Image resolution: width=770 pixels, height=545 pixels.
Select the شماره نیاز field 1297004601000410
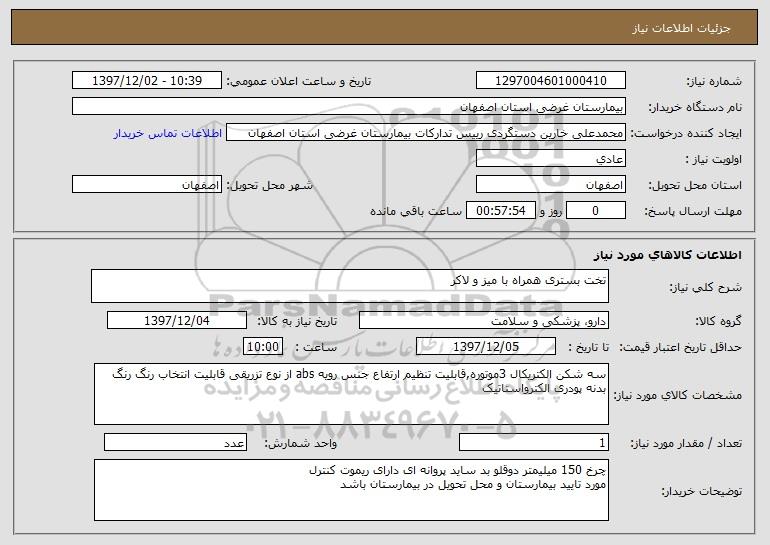550,81
